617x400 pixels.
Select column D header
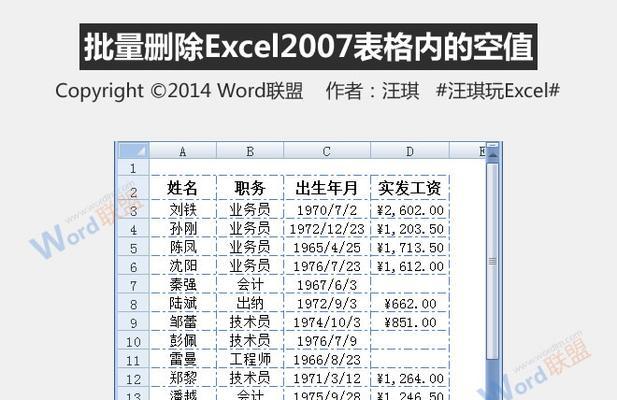point(410,151)
